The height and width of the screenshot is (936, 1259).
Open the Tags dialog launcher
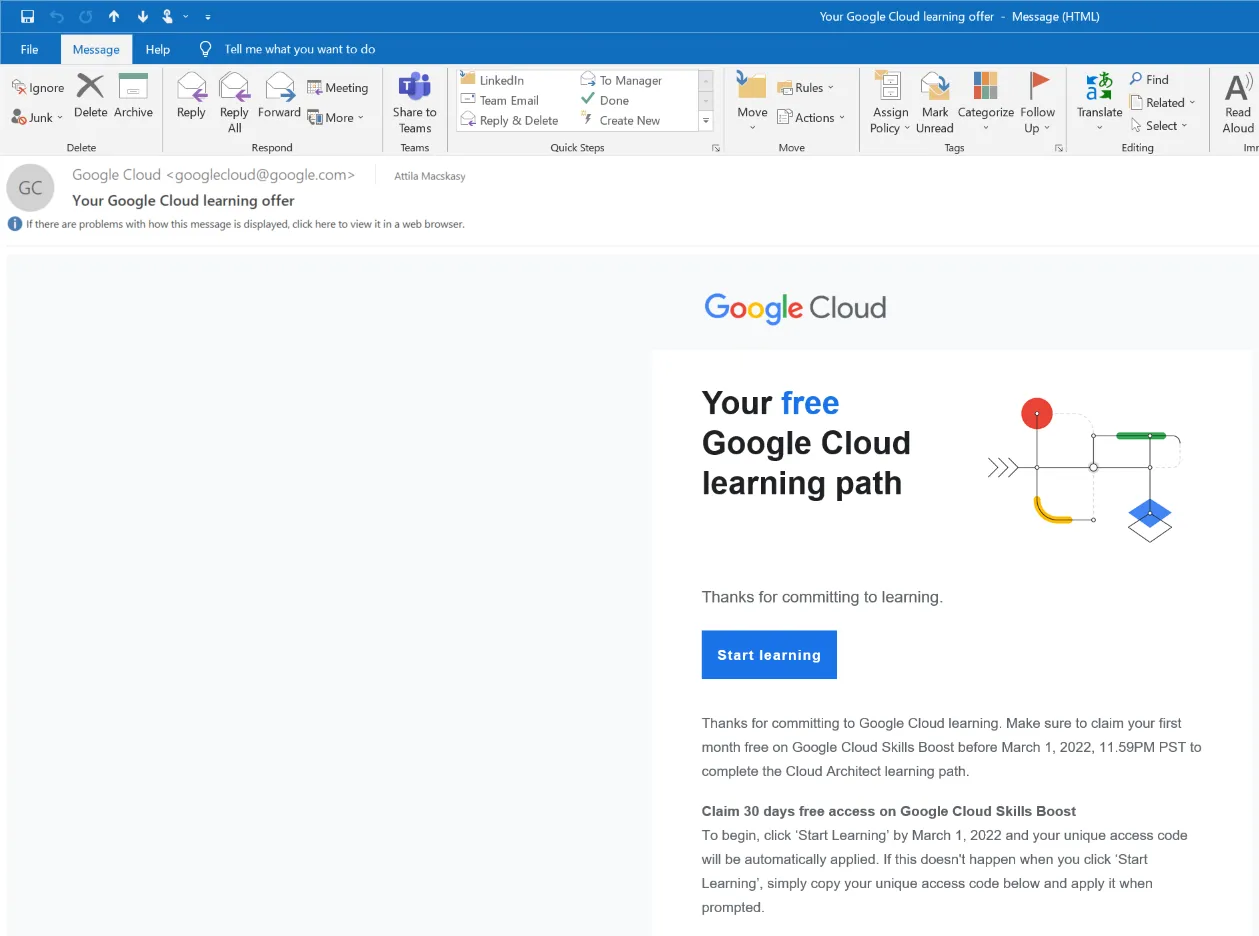[1058, 148]
